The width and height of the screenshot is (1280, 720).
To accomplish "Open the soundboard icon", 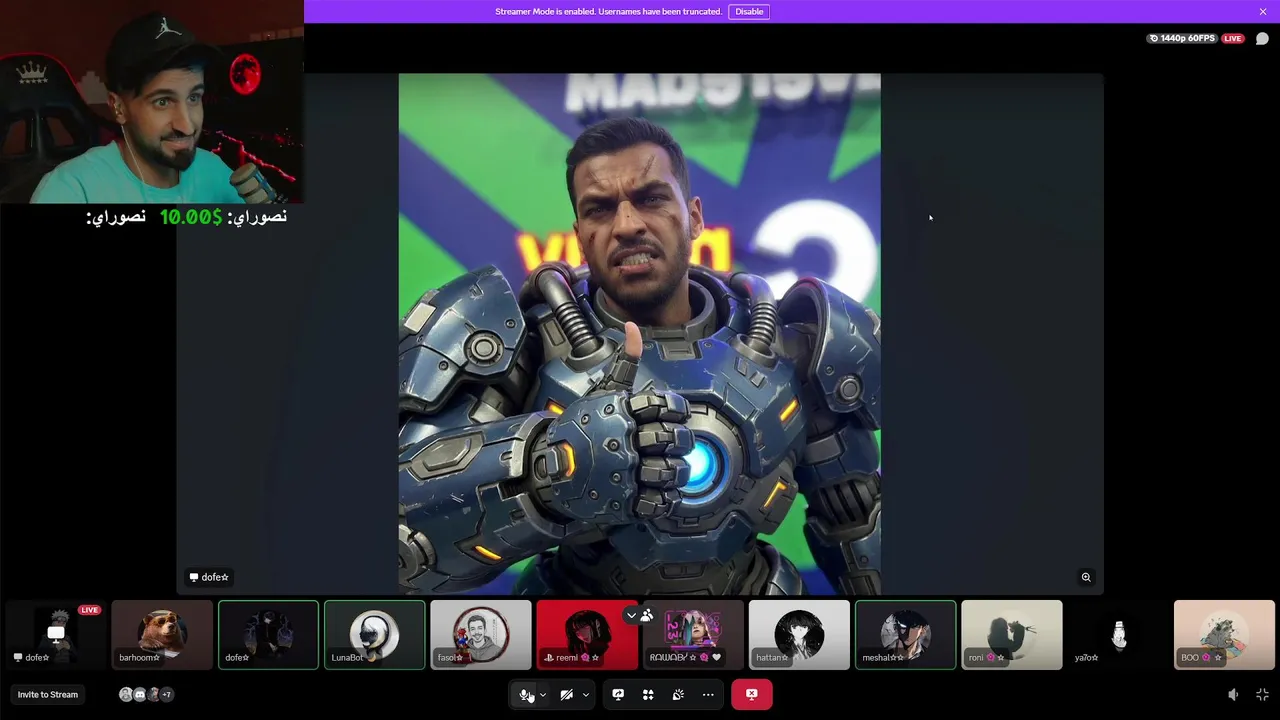I will point(678,695).
